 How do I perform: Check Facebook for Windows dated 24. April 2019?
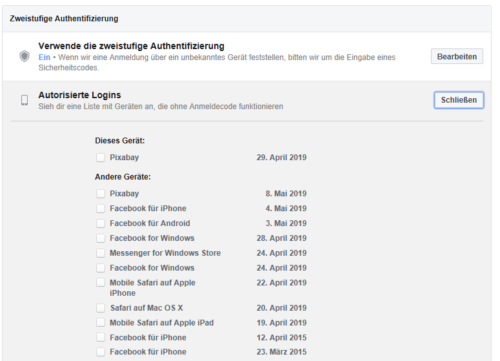[x=100, y=268]
